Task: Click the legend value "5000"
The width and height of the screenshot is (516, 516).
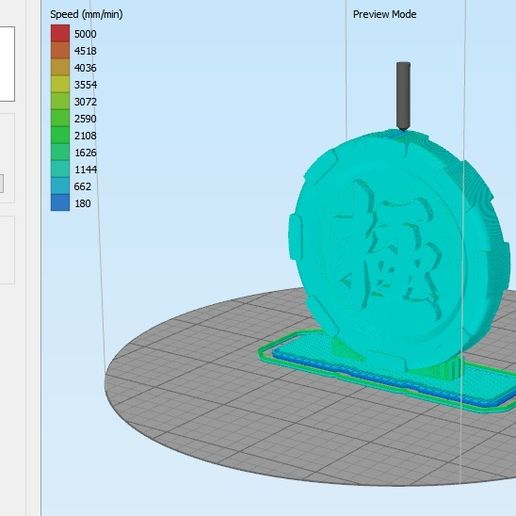Action: click(85, 34)
